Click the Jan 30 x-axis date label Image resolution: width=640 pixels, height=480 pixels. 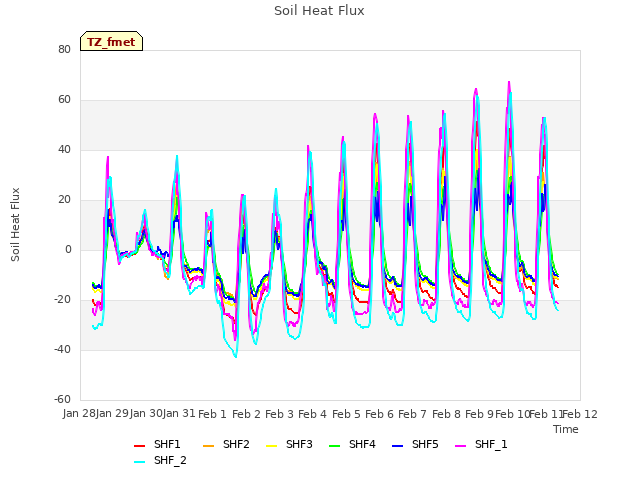coord(146,414)
